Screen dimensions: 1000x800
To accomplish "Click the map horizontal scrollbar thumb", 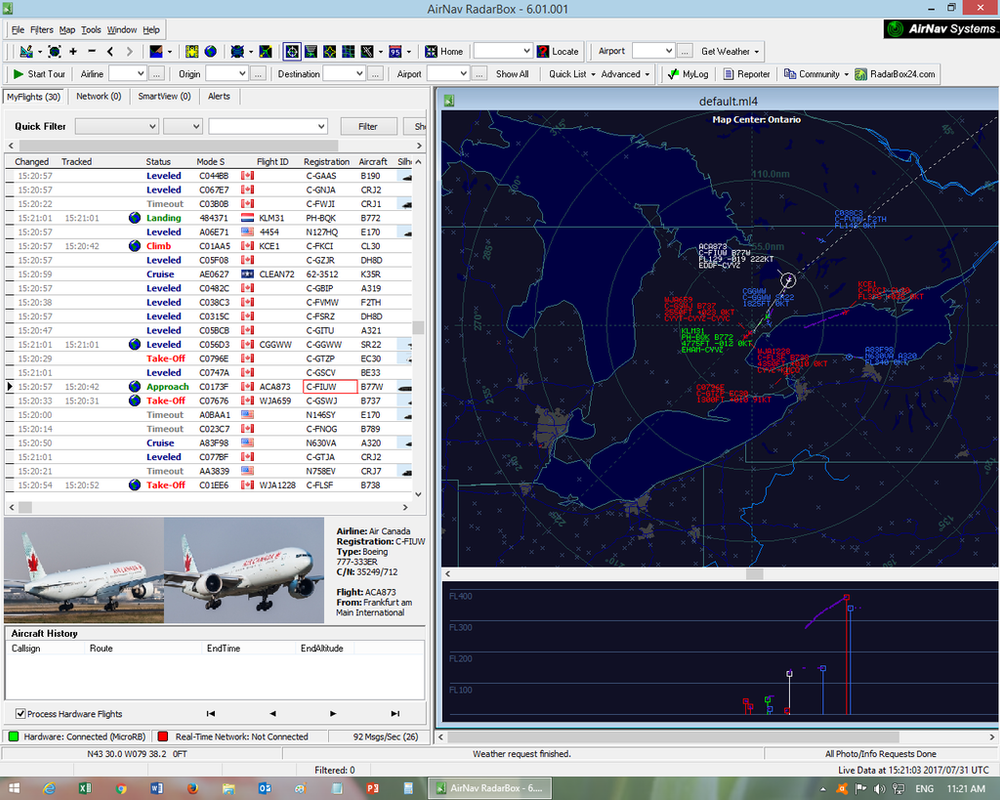I will pos(754,574).
